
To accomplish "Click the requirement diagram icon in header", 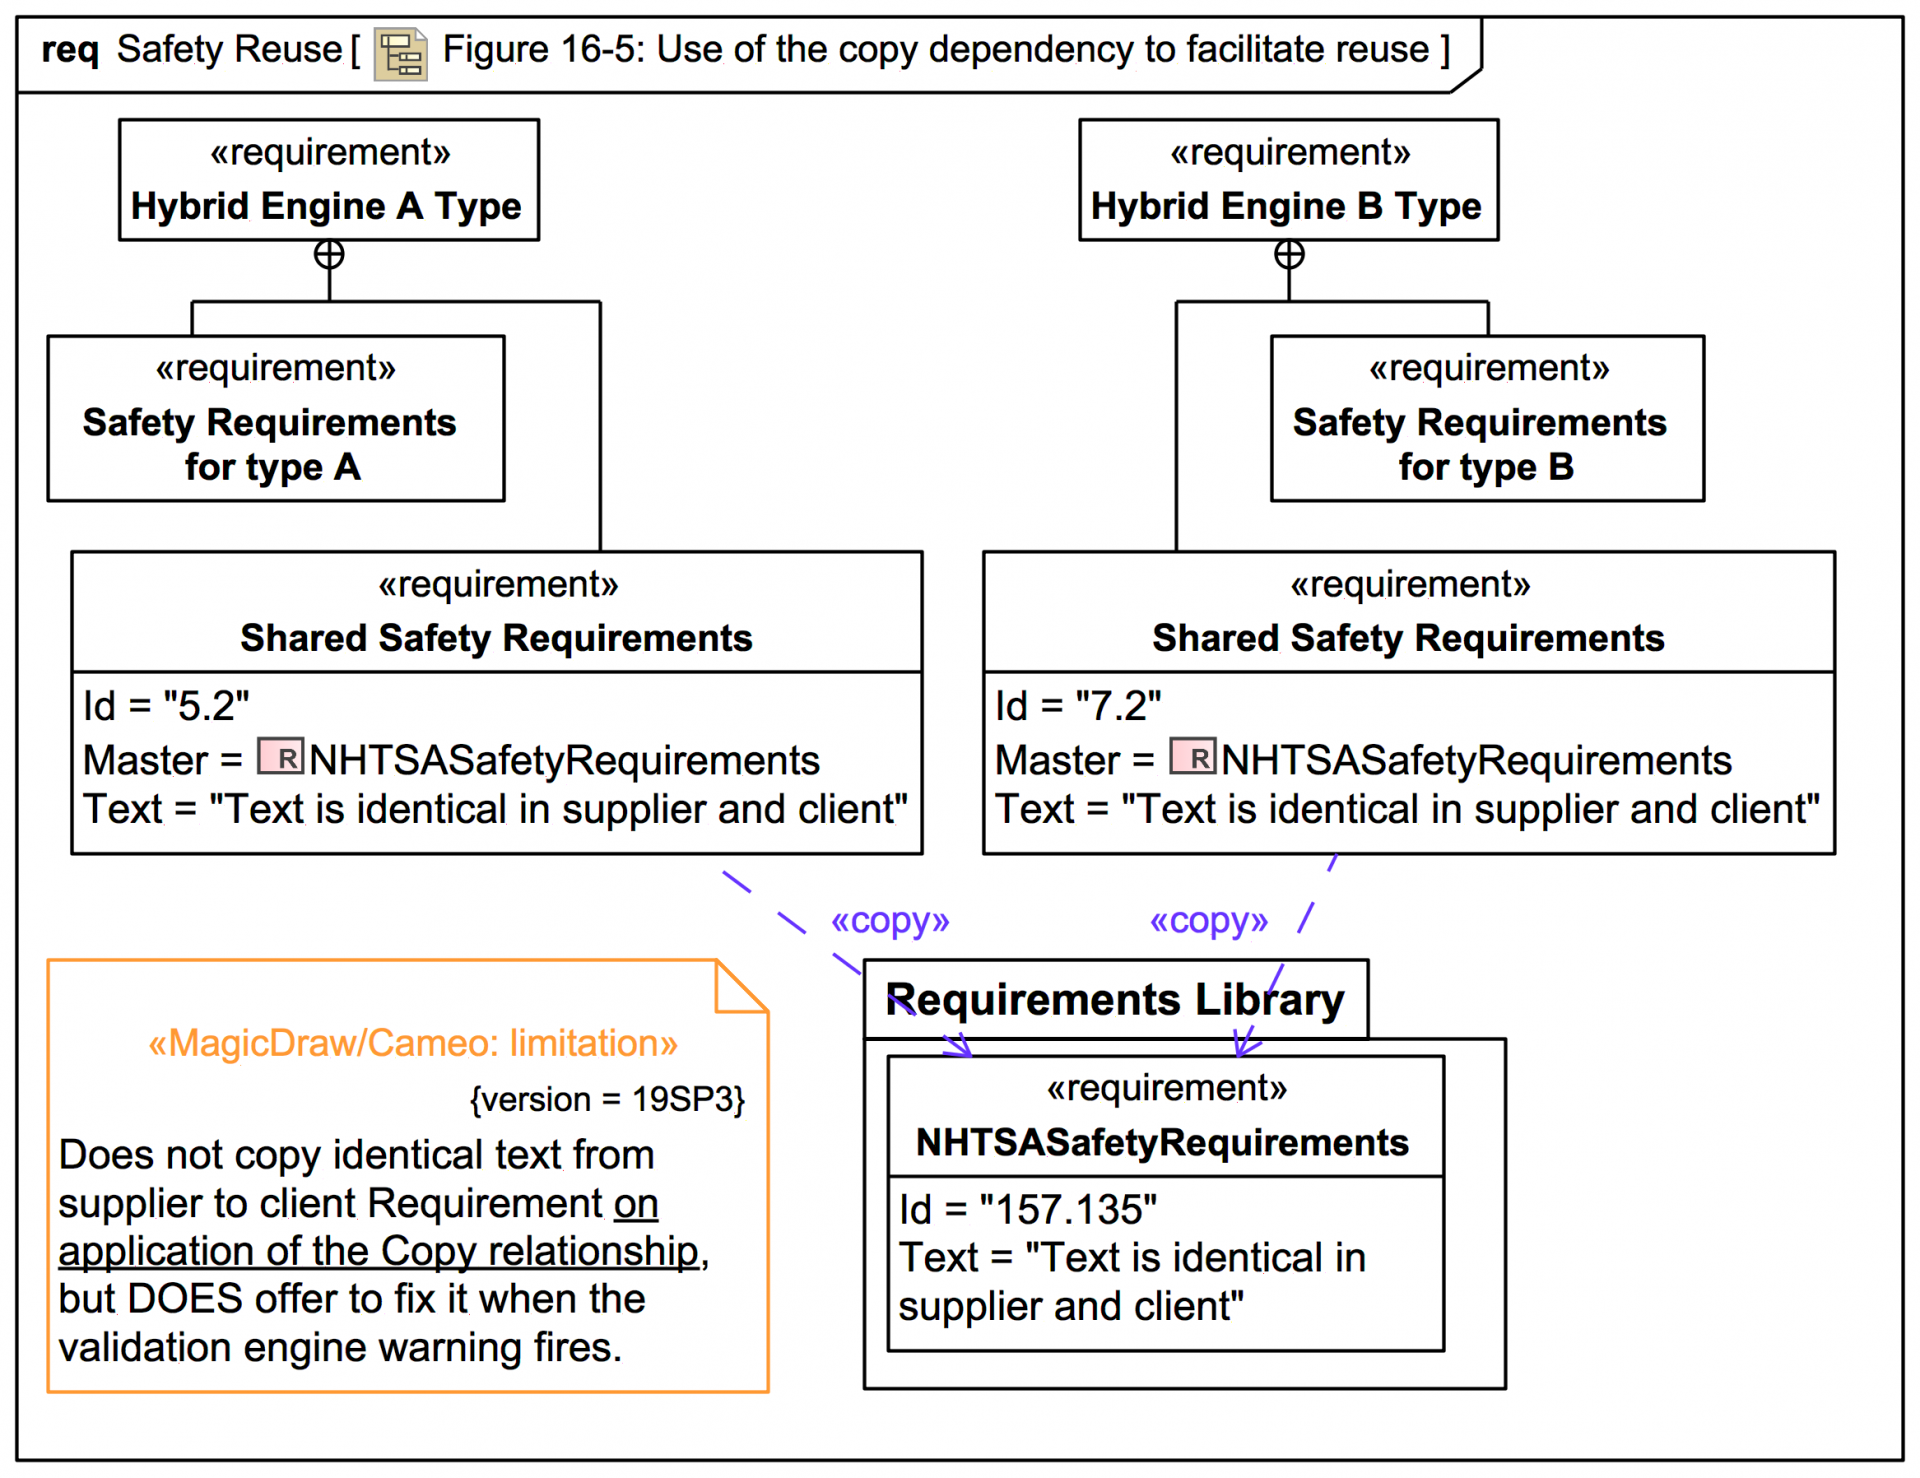I will [x=400, y=54].
